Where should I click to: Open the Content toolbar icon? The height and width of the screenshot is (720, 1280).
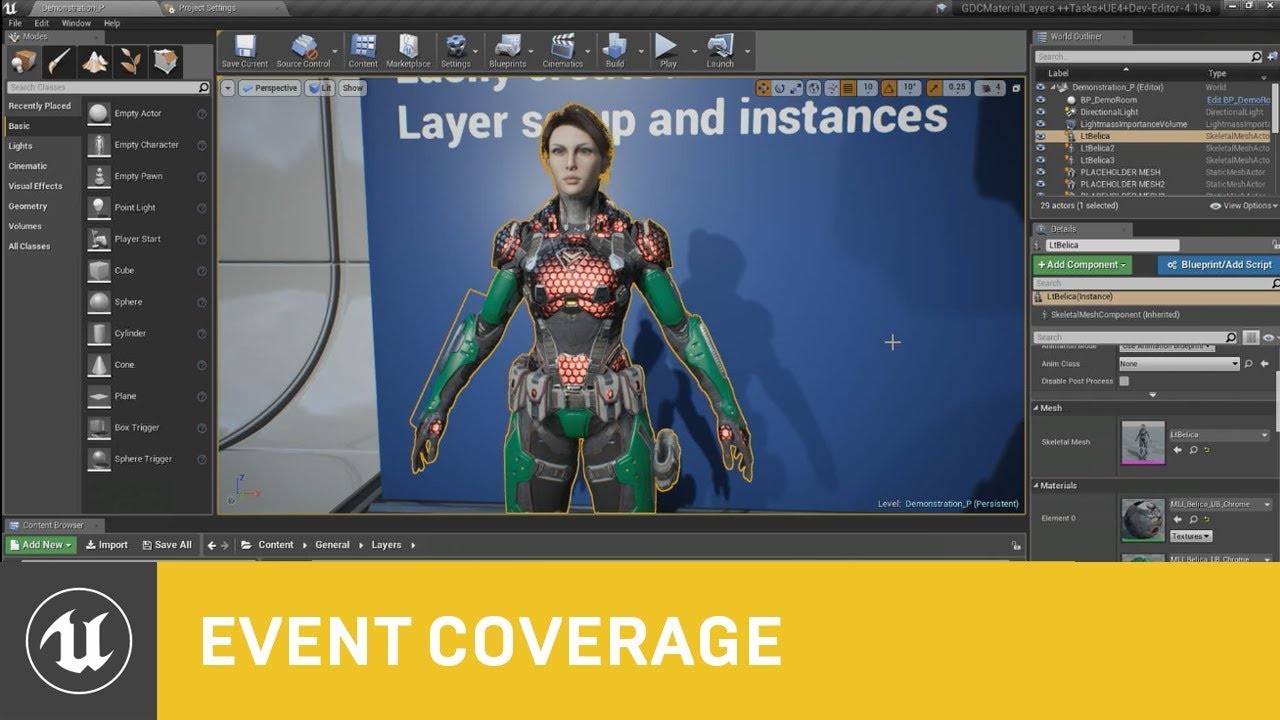tap(363, 50)
